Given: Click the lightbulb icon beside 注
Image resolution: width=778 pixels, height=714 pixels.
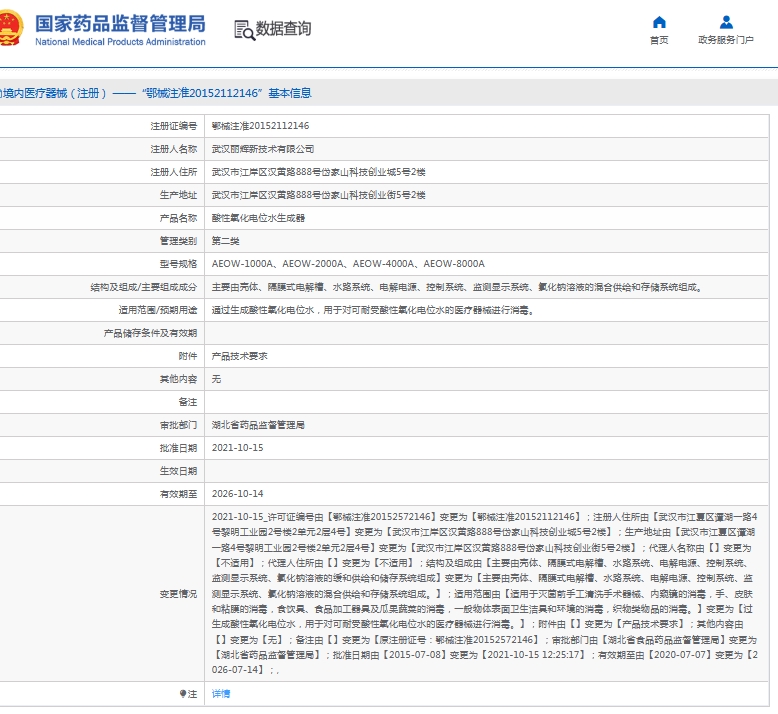Looking at the screenshot, I should pos(183,693).
